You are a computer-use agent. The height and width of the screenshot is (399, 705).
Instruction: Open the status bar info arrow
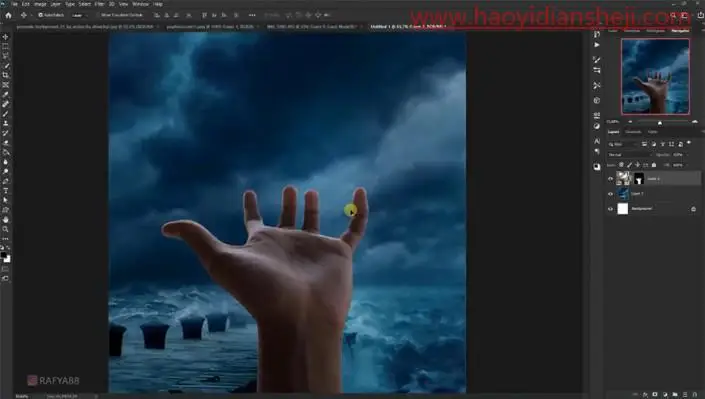tap(96, 396)
